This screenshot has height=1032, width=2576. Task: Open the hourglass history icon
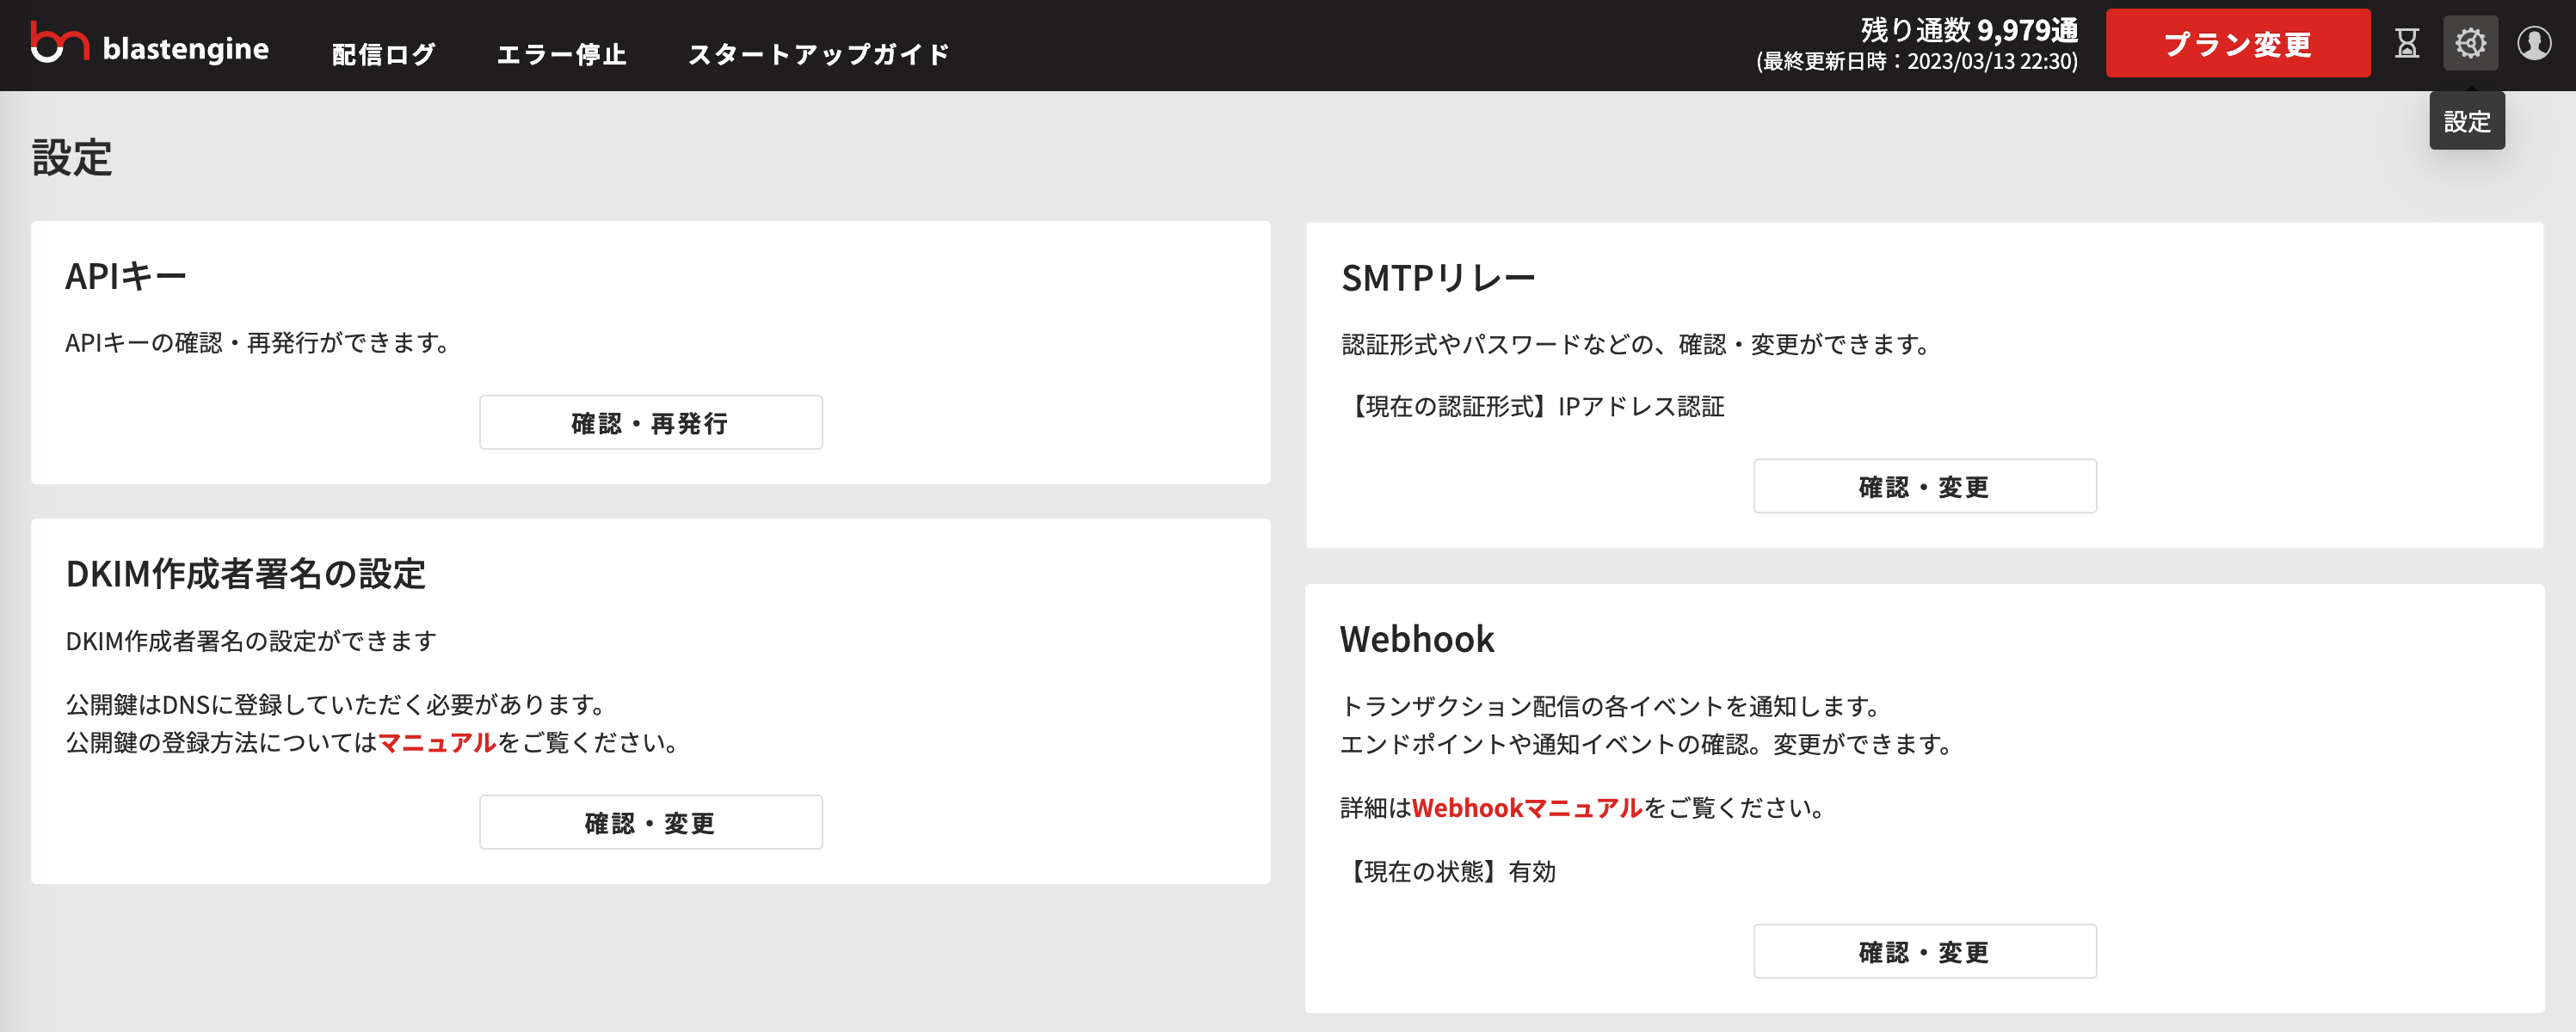[2406, 43]
